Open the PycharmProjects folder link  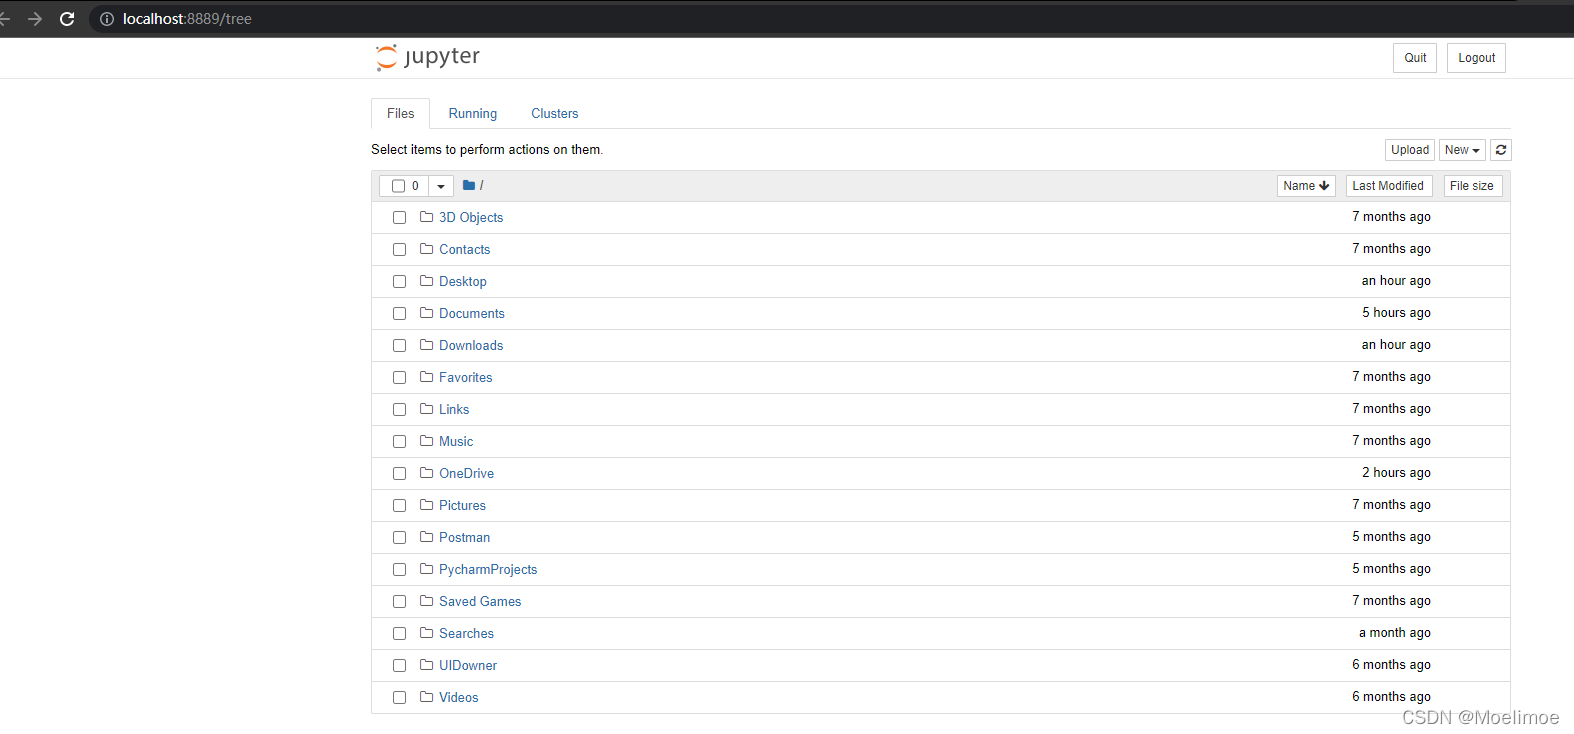coord(488,570)
